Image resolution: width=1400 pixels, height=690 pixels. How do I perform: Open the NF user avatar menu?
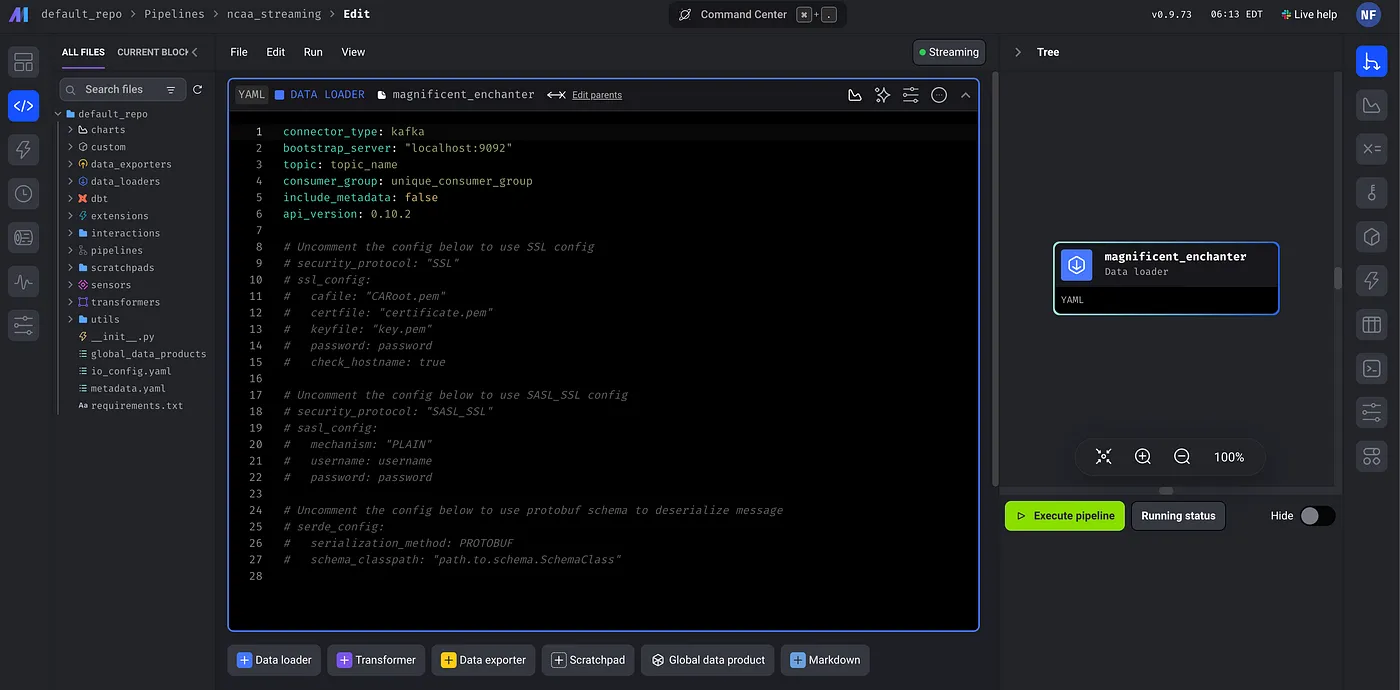(x=1369, y=14)
